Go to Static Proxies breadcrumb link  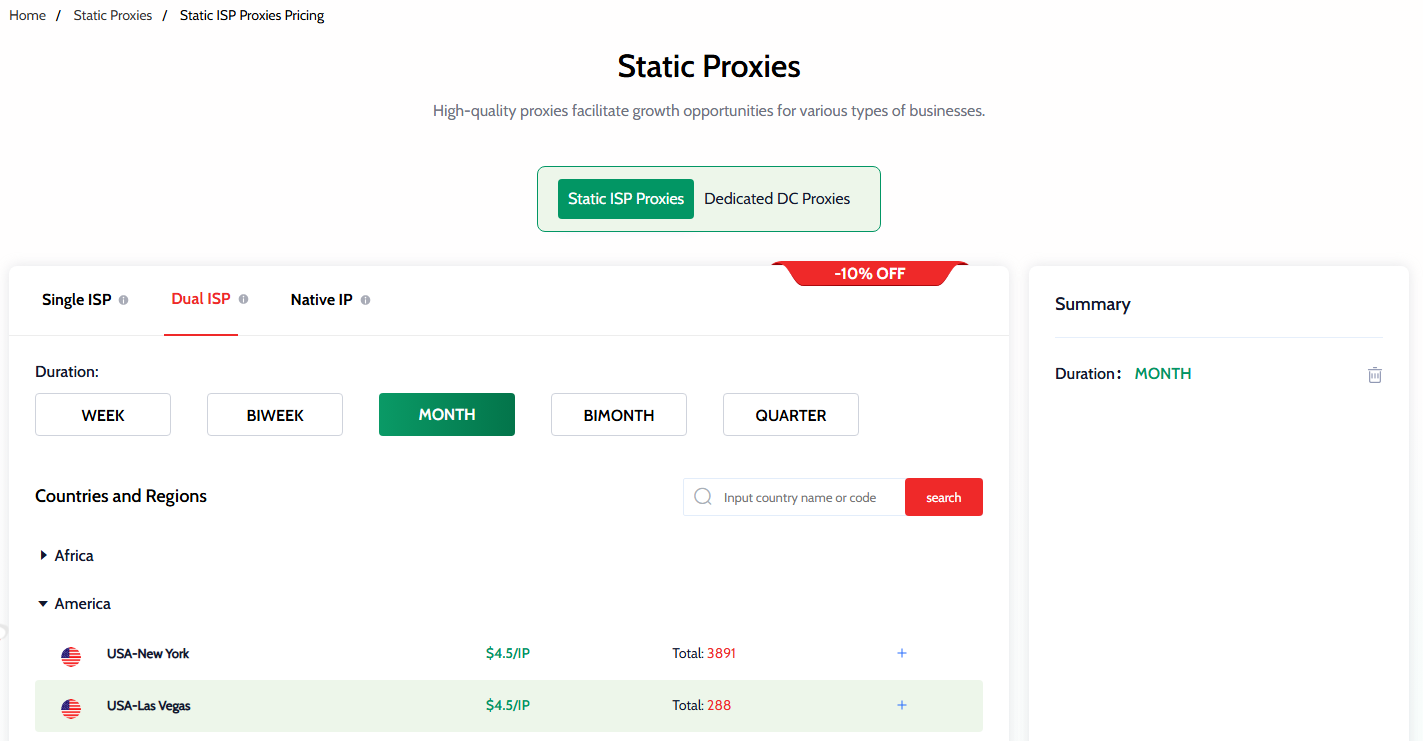(x=113, y=16)
